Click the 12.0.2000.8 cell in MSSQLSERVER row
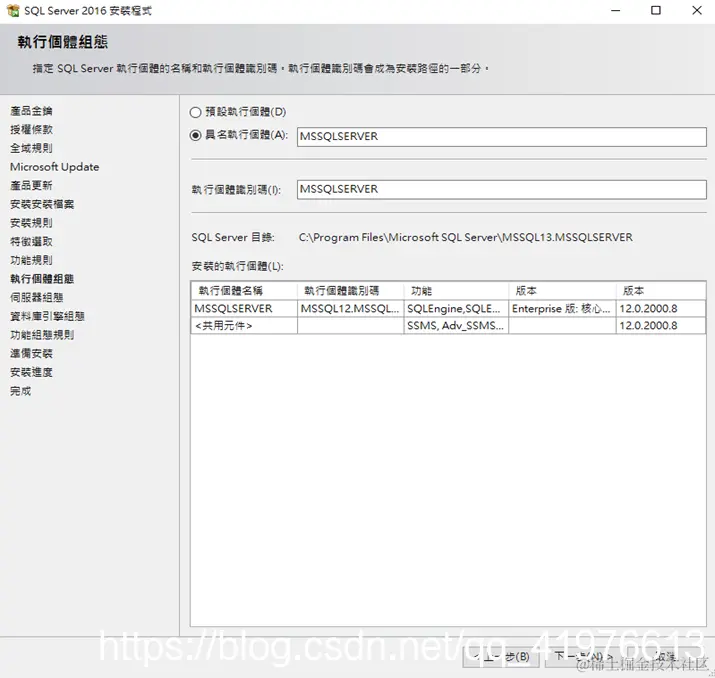Viewport: 715px width, 678px height. coord(660,309)
